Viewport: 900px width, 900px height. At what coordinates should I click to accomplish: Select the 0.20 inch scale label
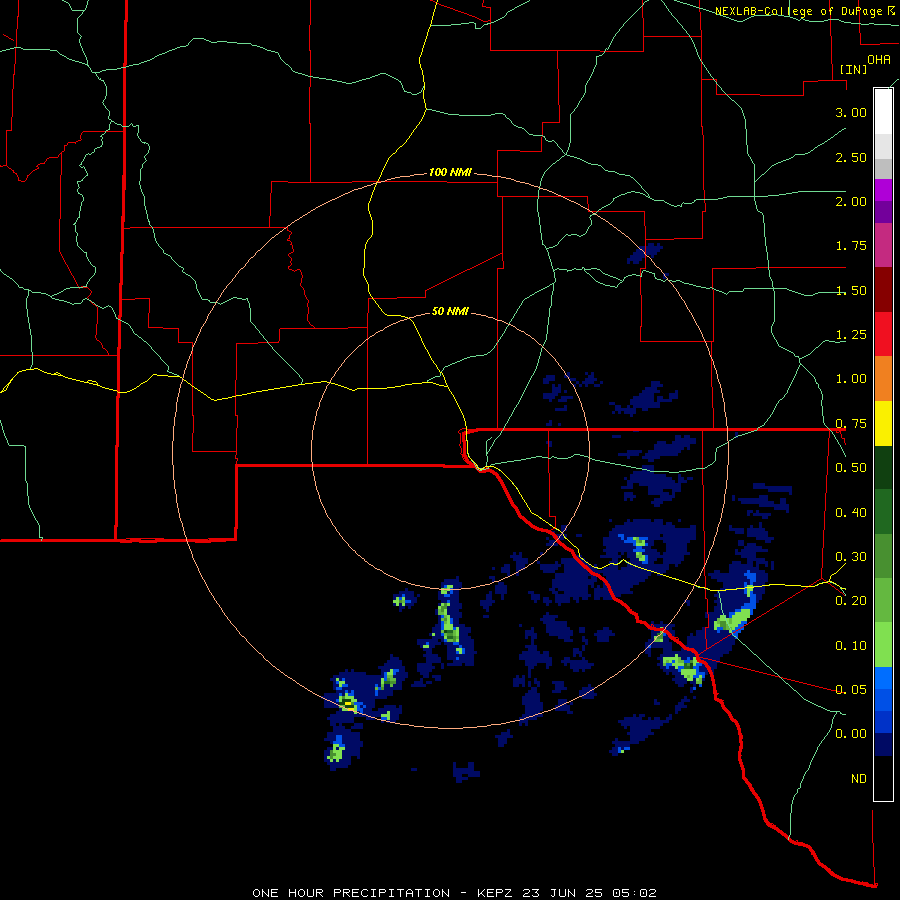851,601
